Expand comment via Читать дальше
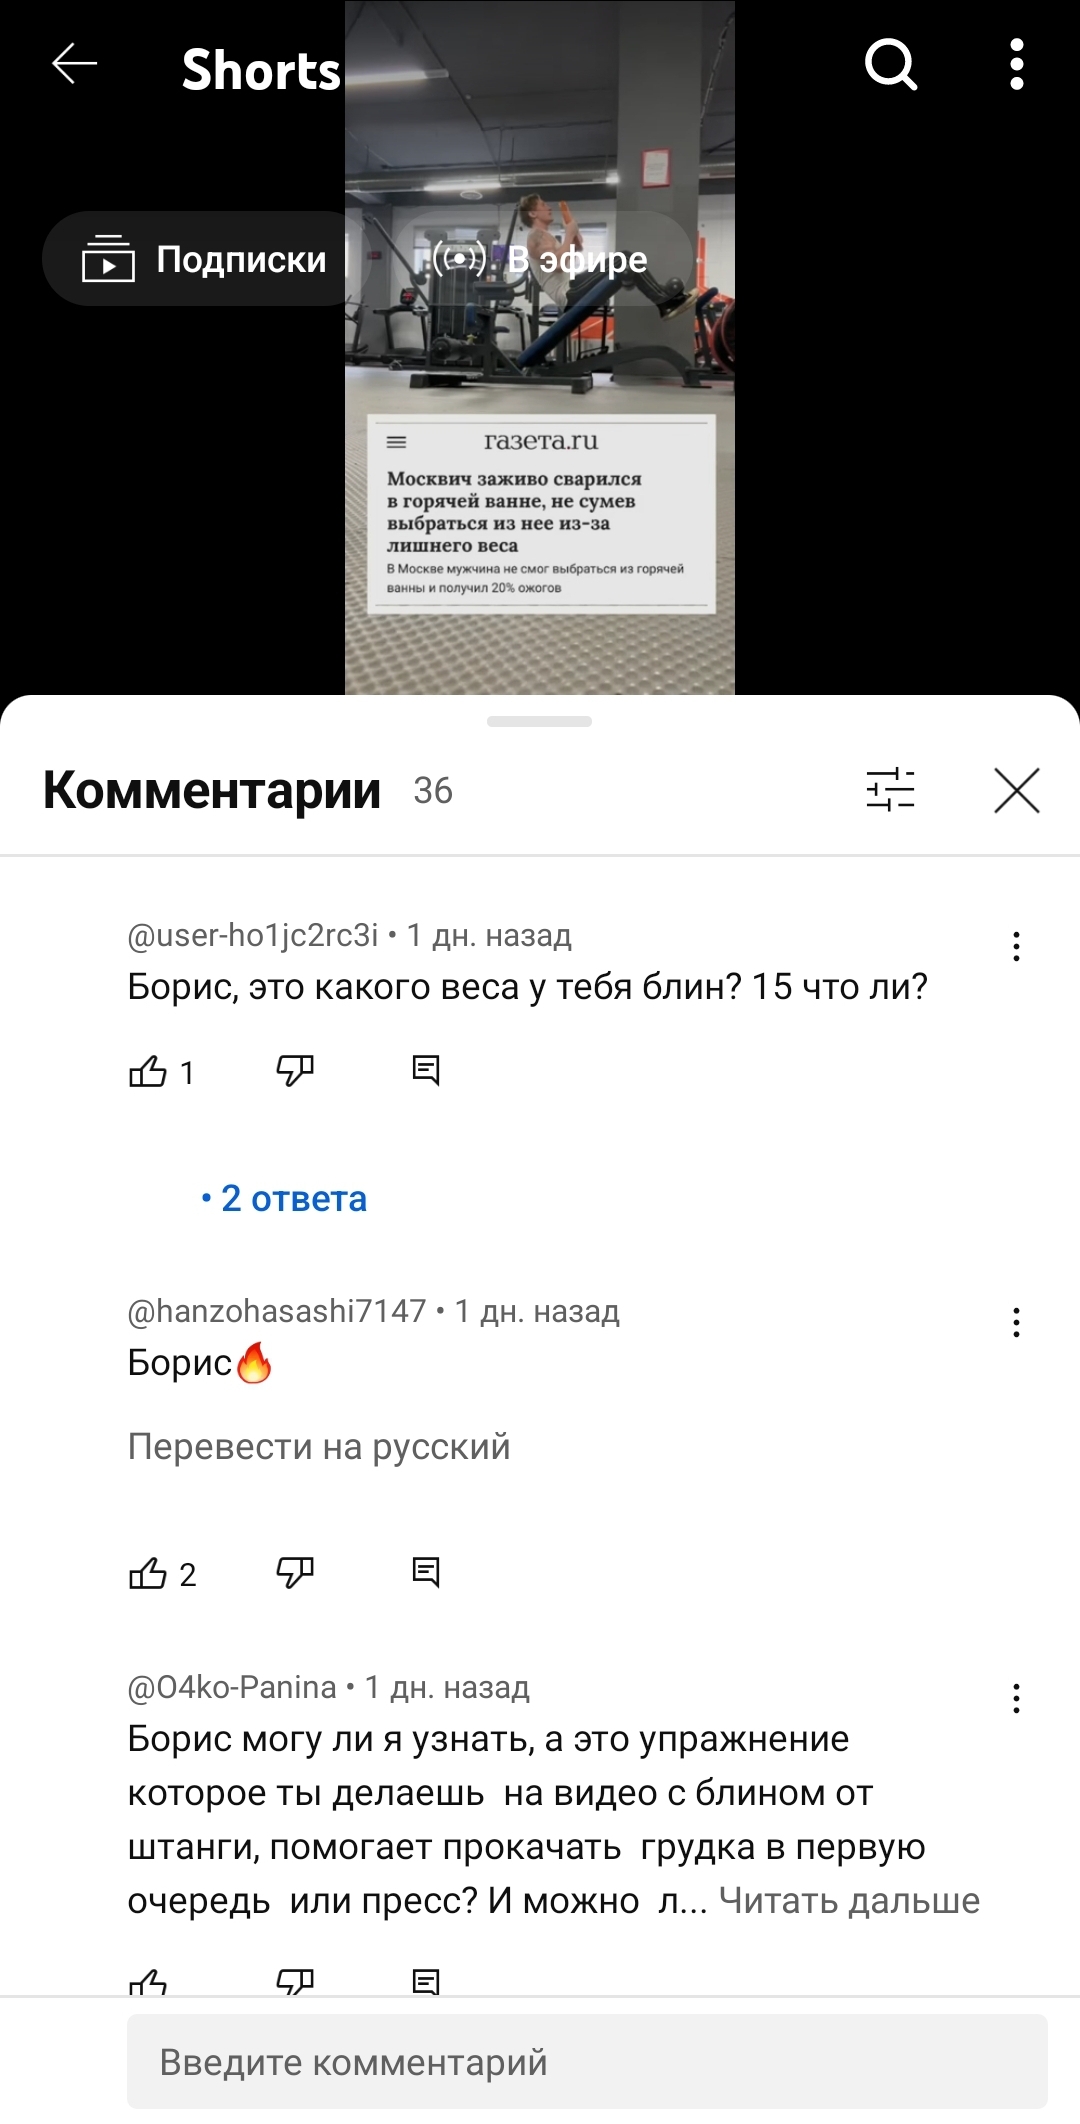Image resolution: width=1080 pixels, height=2124 pixels. (x=850, y=1900)
